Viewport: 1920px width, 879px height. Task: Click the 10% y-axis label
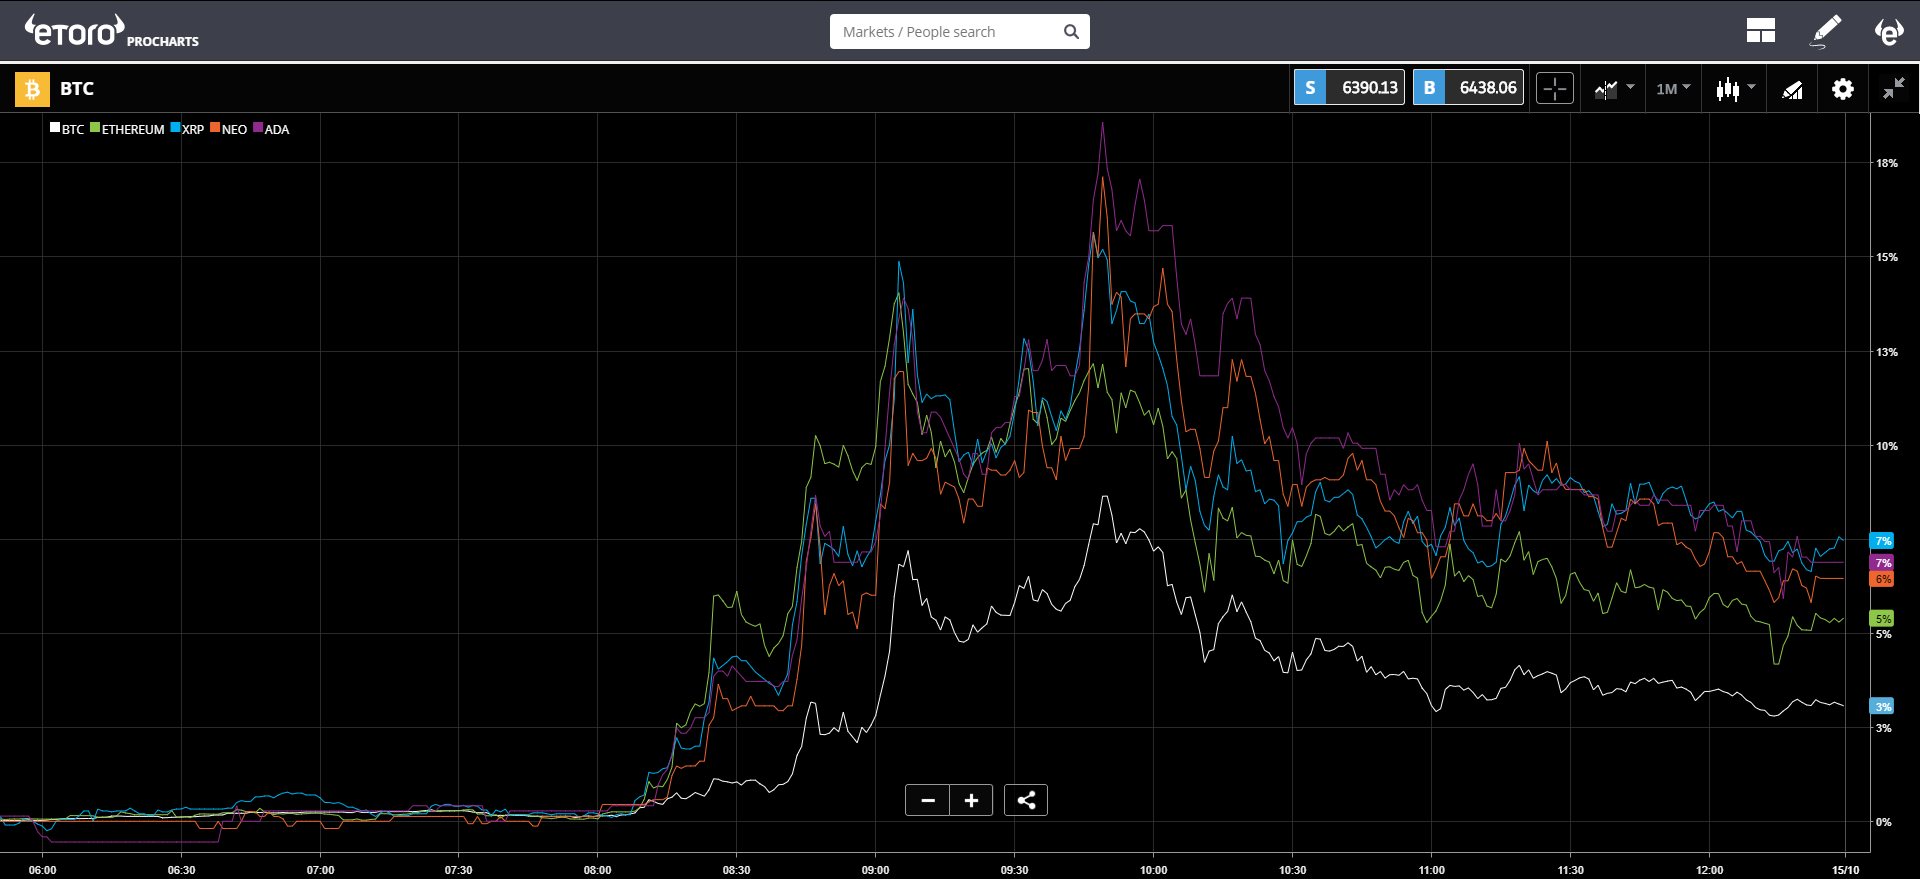point(1886,446)
